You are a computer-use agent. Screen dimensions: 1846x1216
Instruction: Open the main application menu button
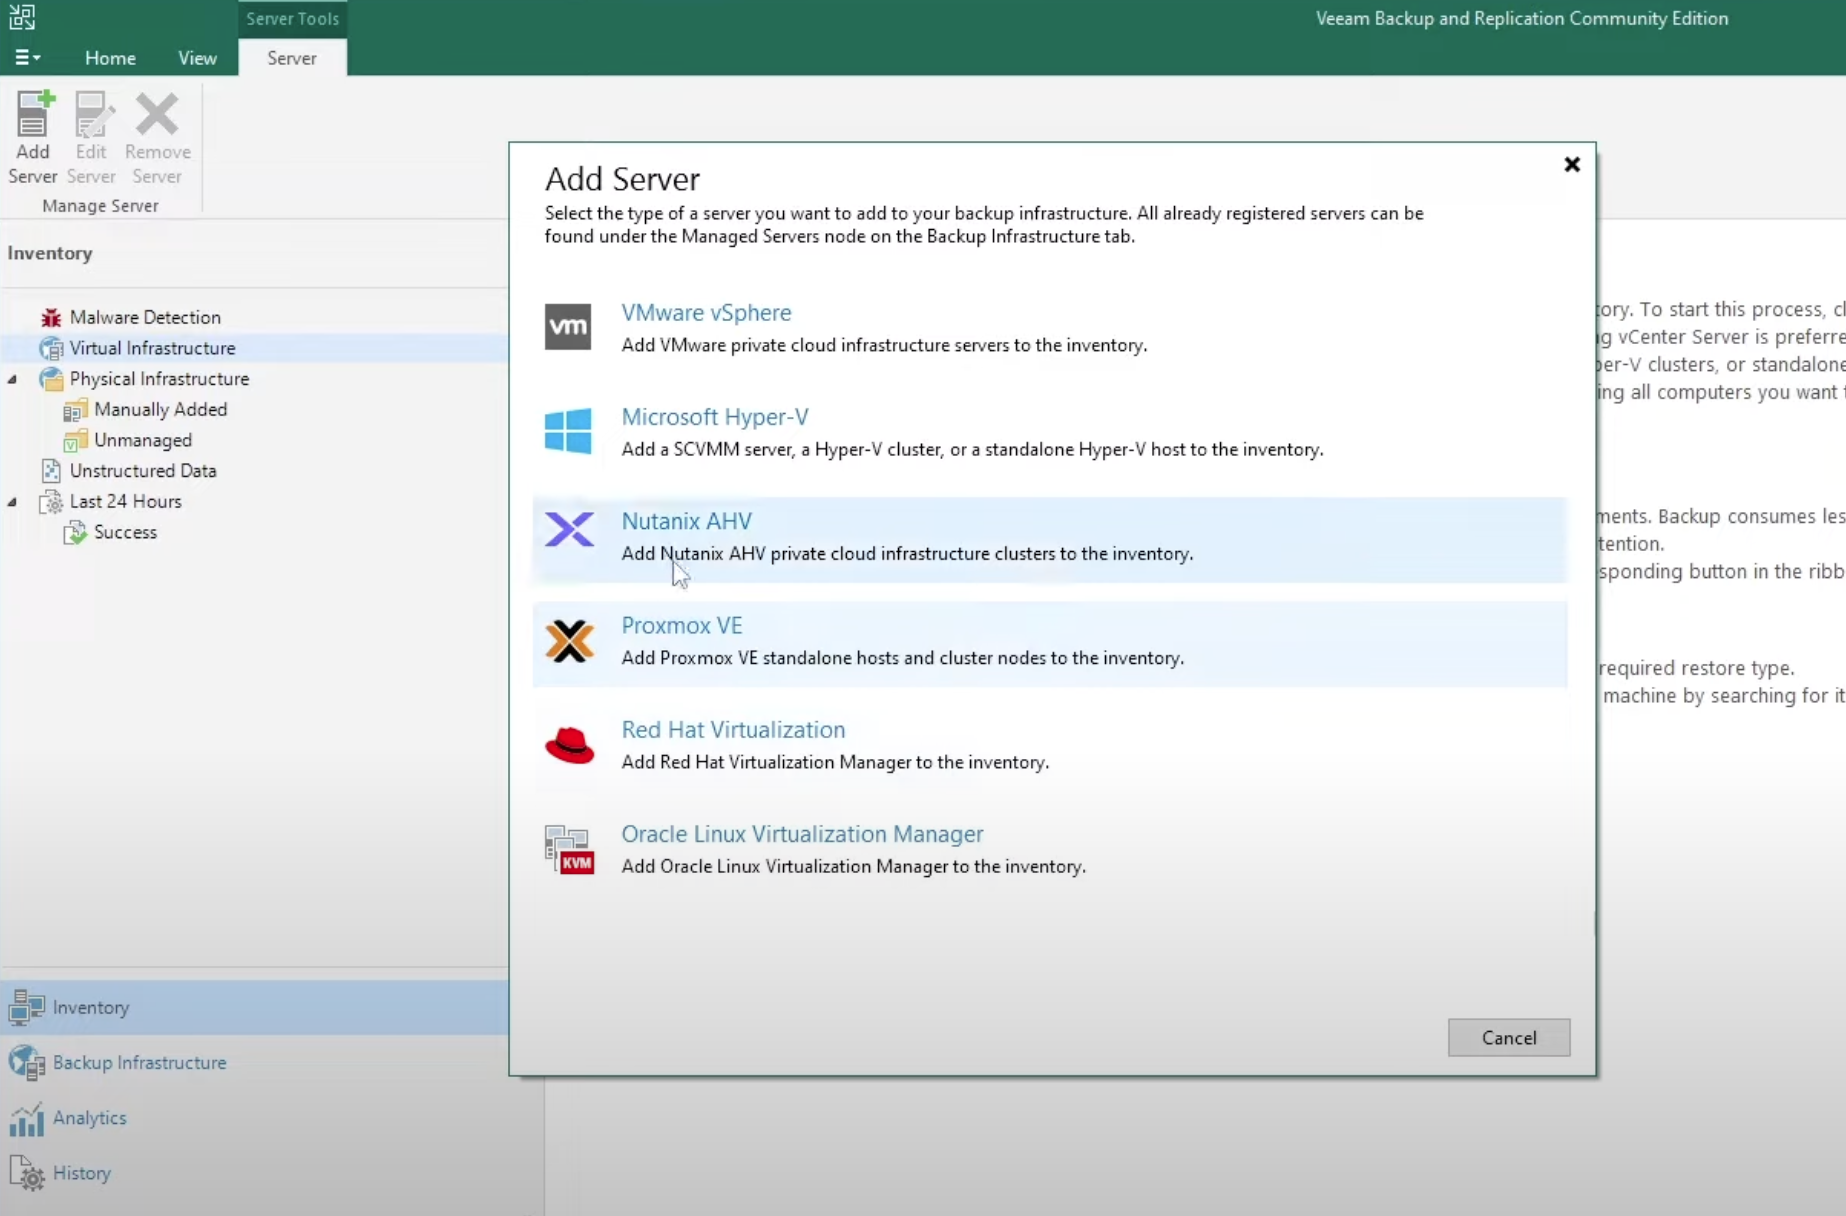coord(27,58)
